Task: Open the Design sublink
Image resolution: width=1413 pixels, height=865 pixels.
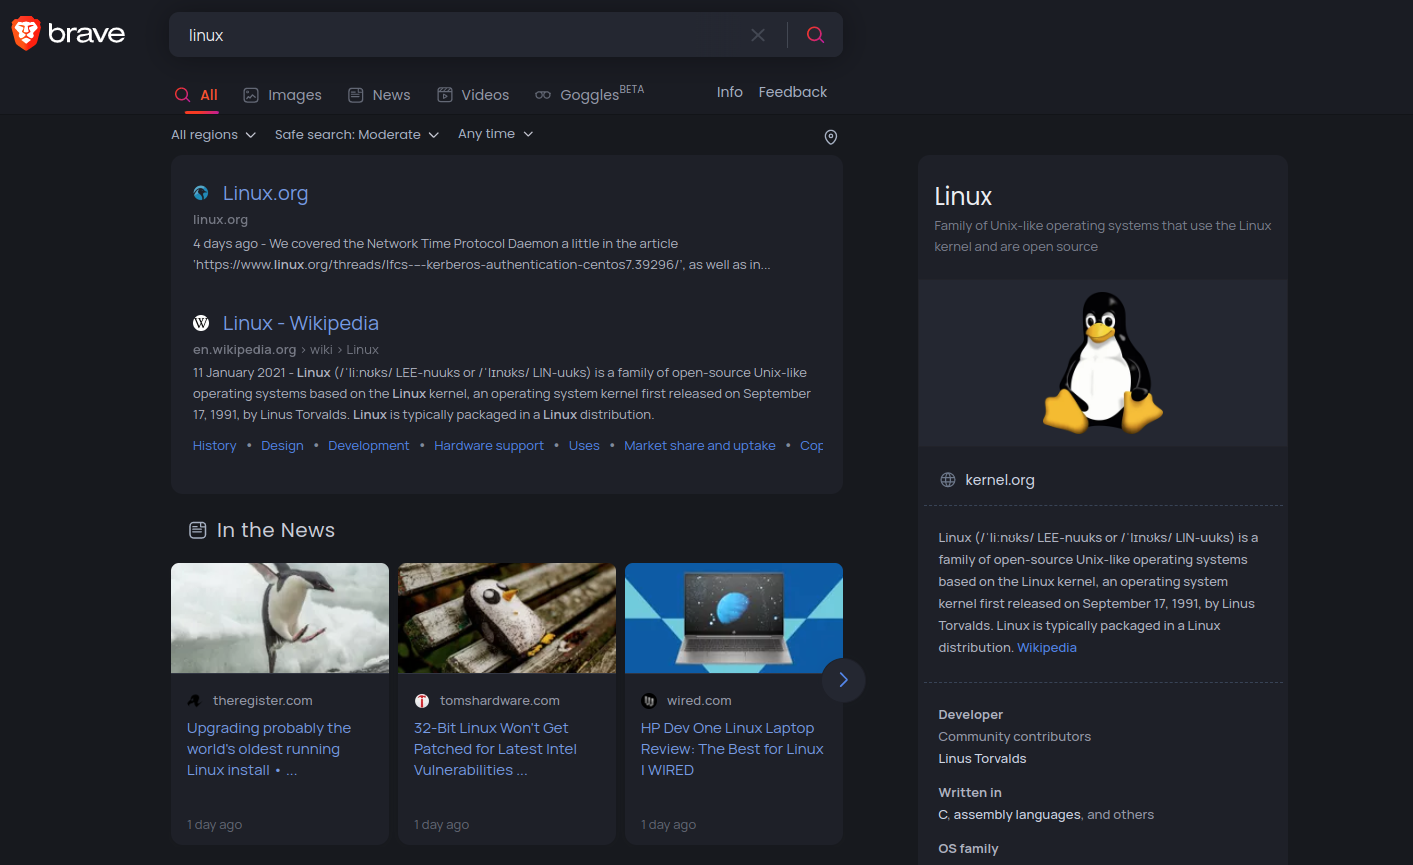Action: [282, 446]
